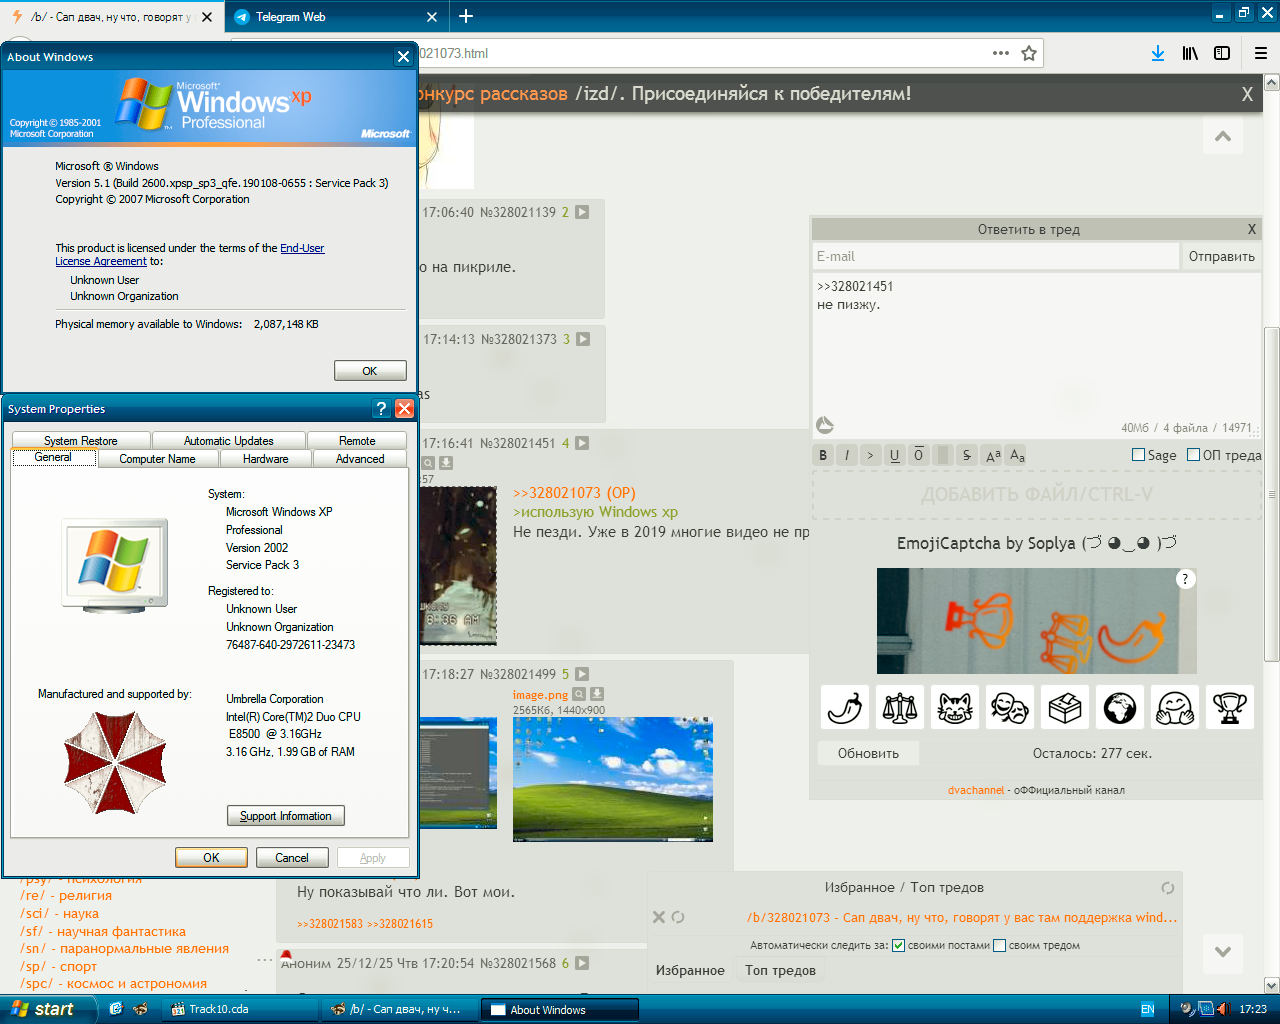Open Firefox downloads arrow
The height and width of the screenshot is (1024, 1280).
pos(1158,53)
